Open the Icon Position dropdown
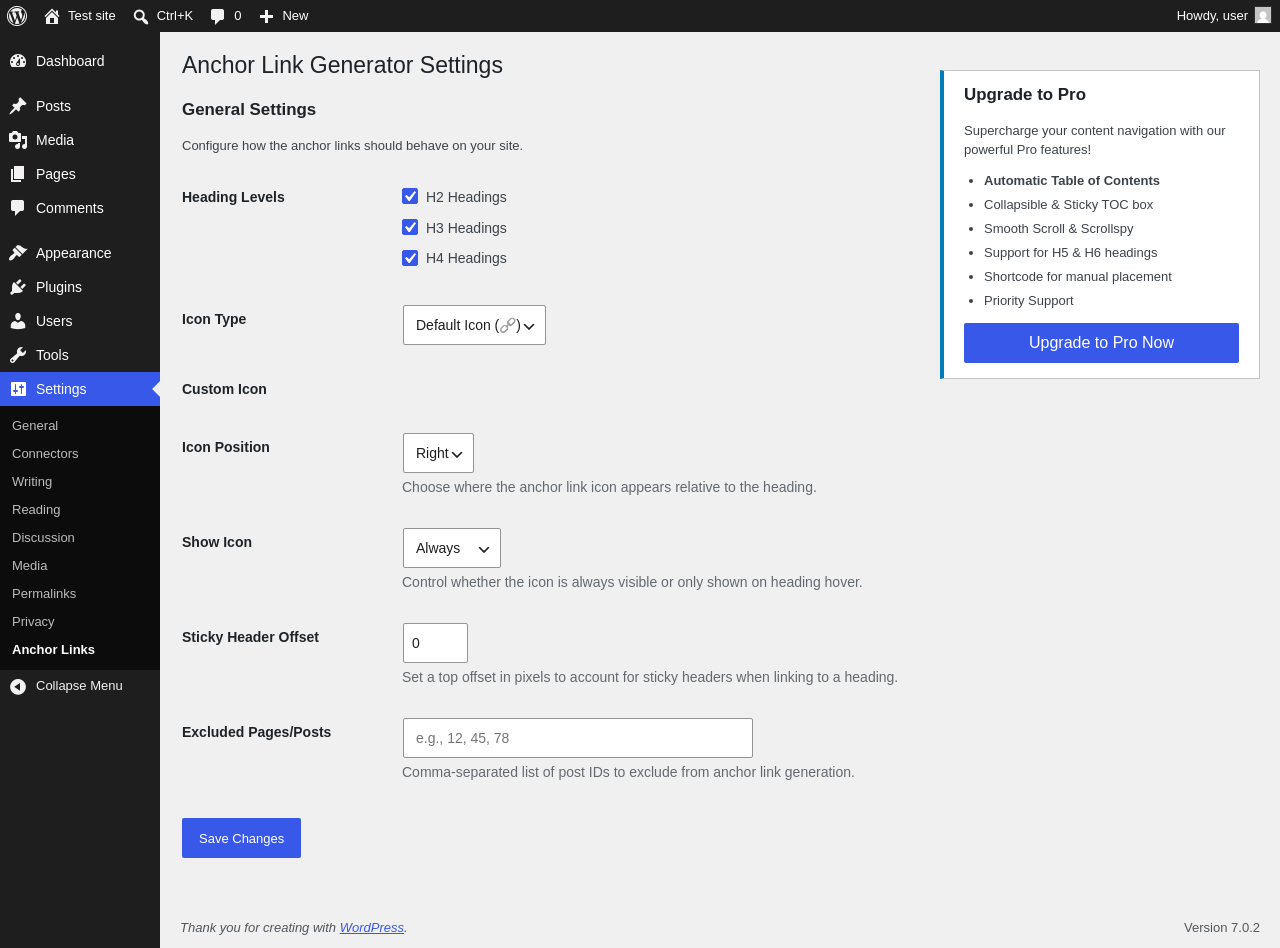The width and height of the screenshot is (1280, 948). click(x=438, y=453)
